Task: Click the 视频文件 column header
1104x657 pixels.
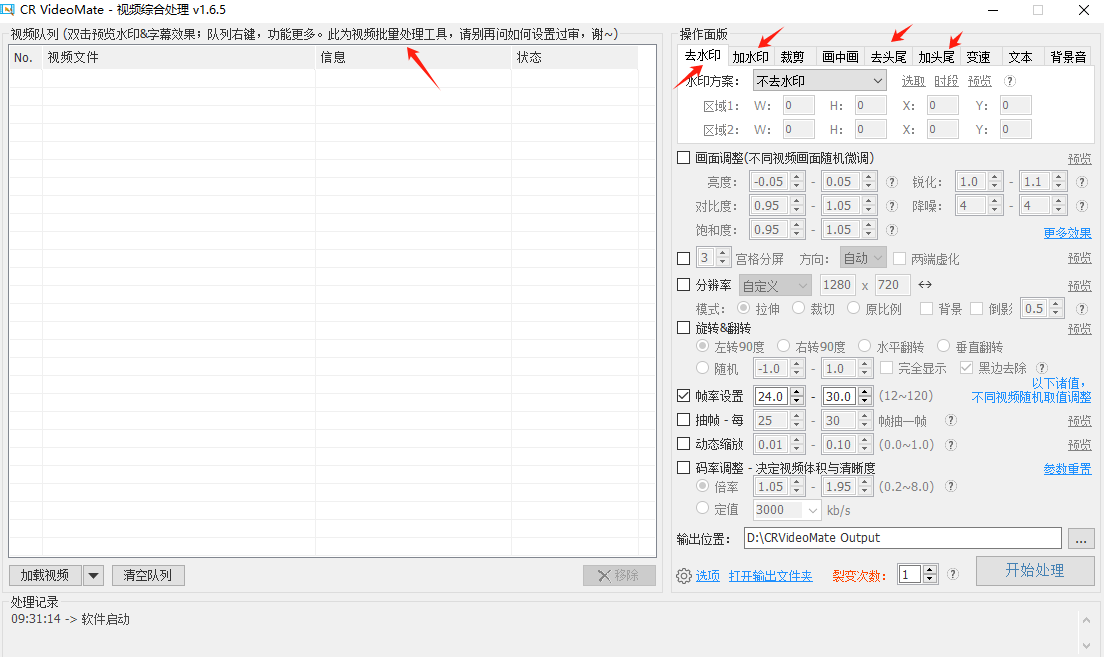Action: pyautogui.click(x=179, y=58)
